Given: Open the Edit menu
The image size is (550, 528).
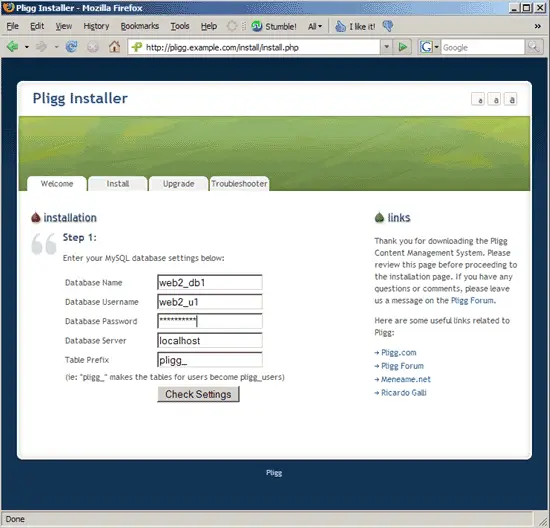Looking at the screenshot, I should 37,26.
